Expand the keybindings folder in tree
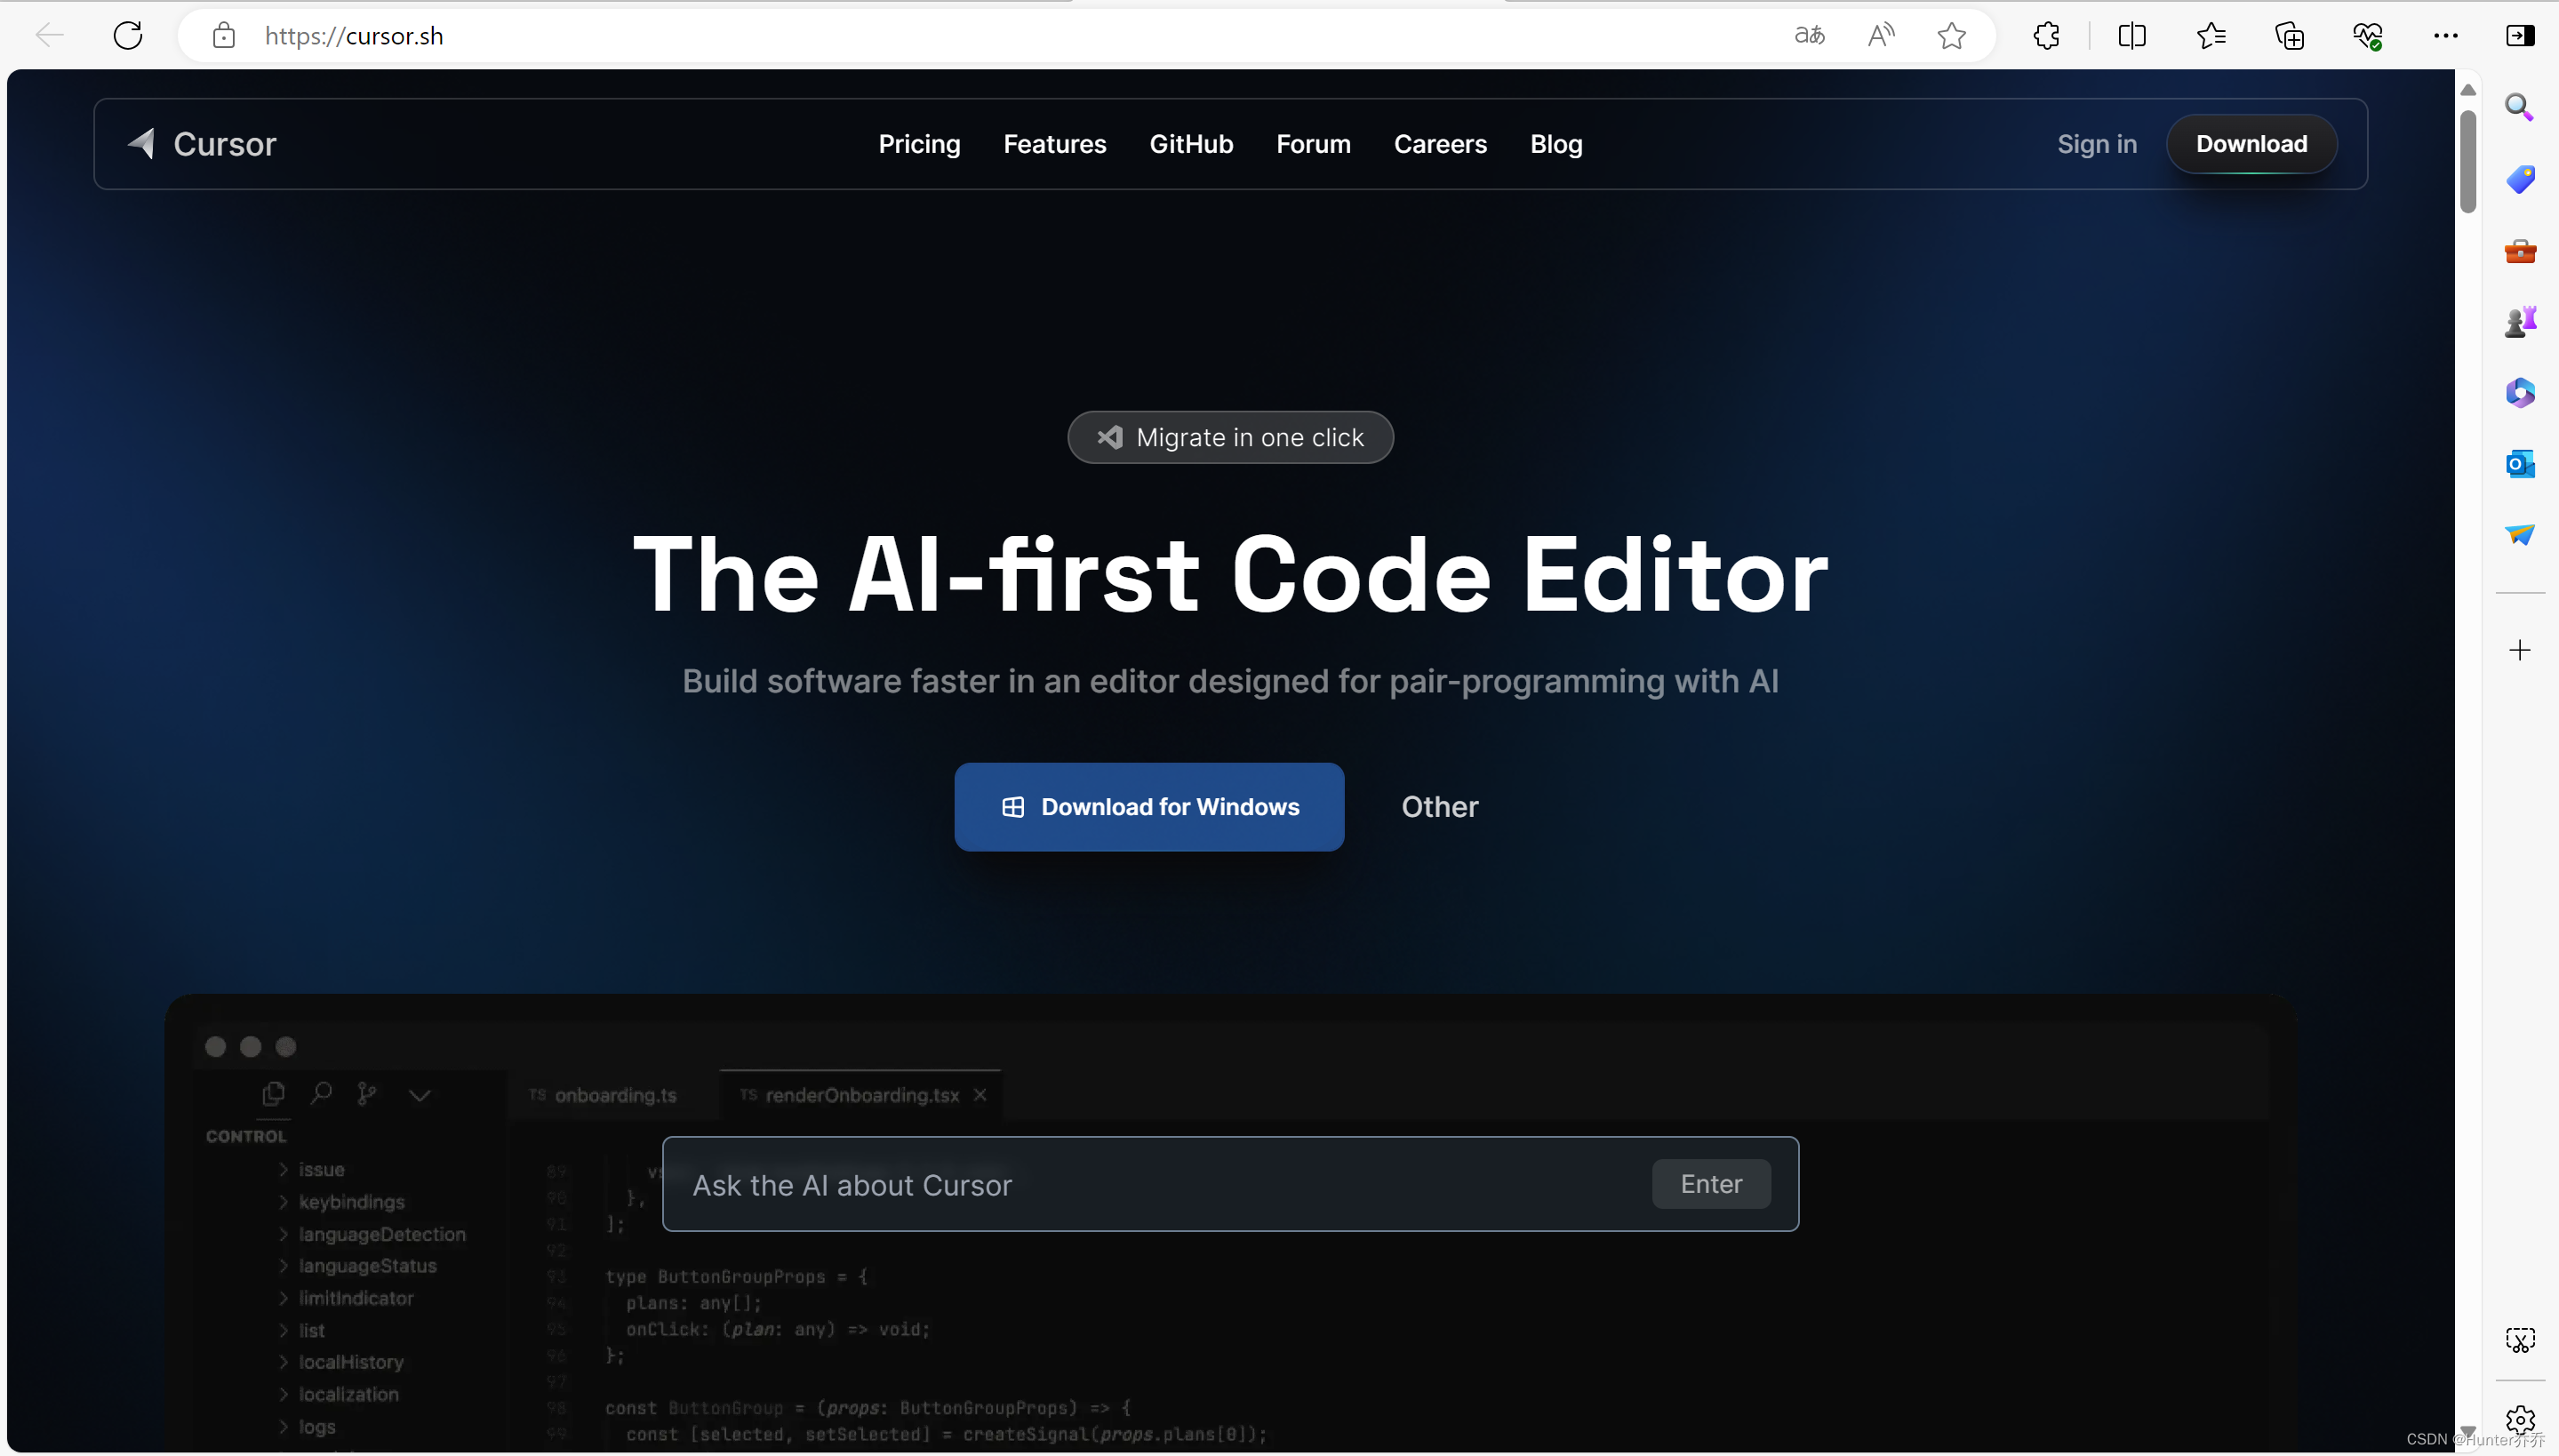 [351, 1202]
